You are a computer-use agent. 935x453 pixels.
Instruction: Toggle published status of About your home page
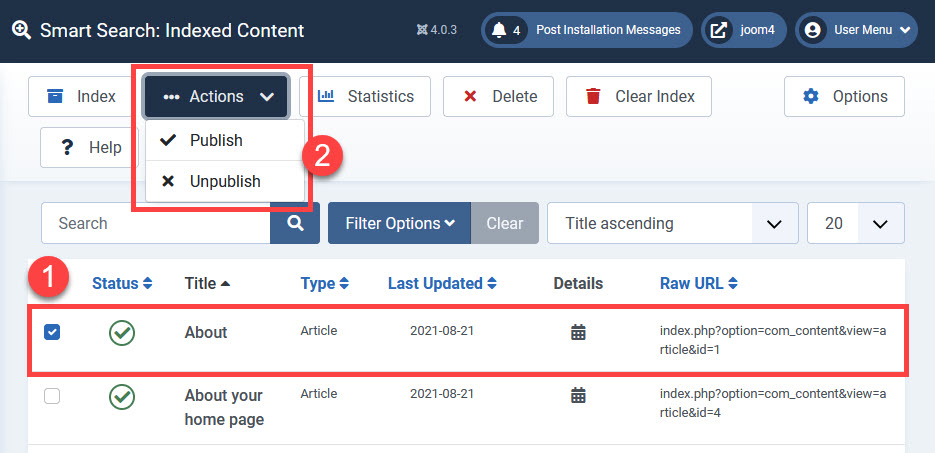pyautogui.click(x=122, y=397)
